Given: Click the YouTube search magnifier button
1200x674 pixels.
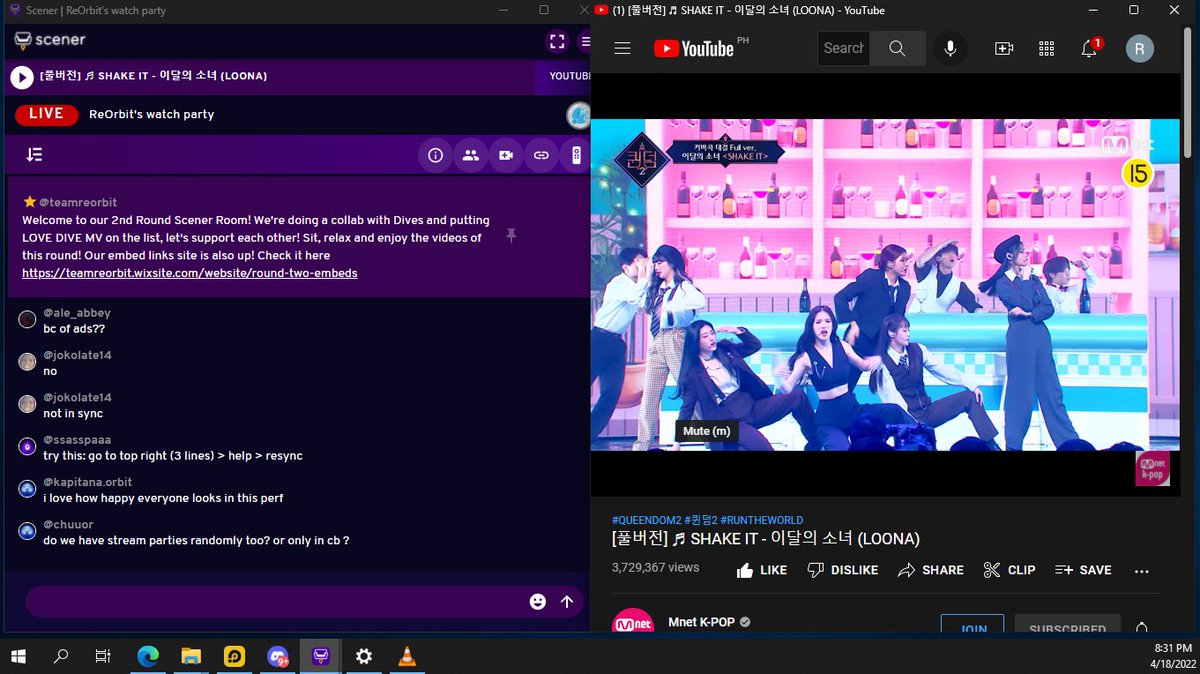Looking at the screenshot, I should 897,48.
